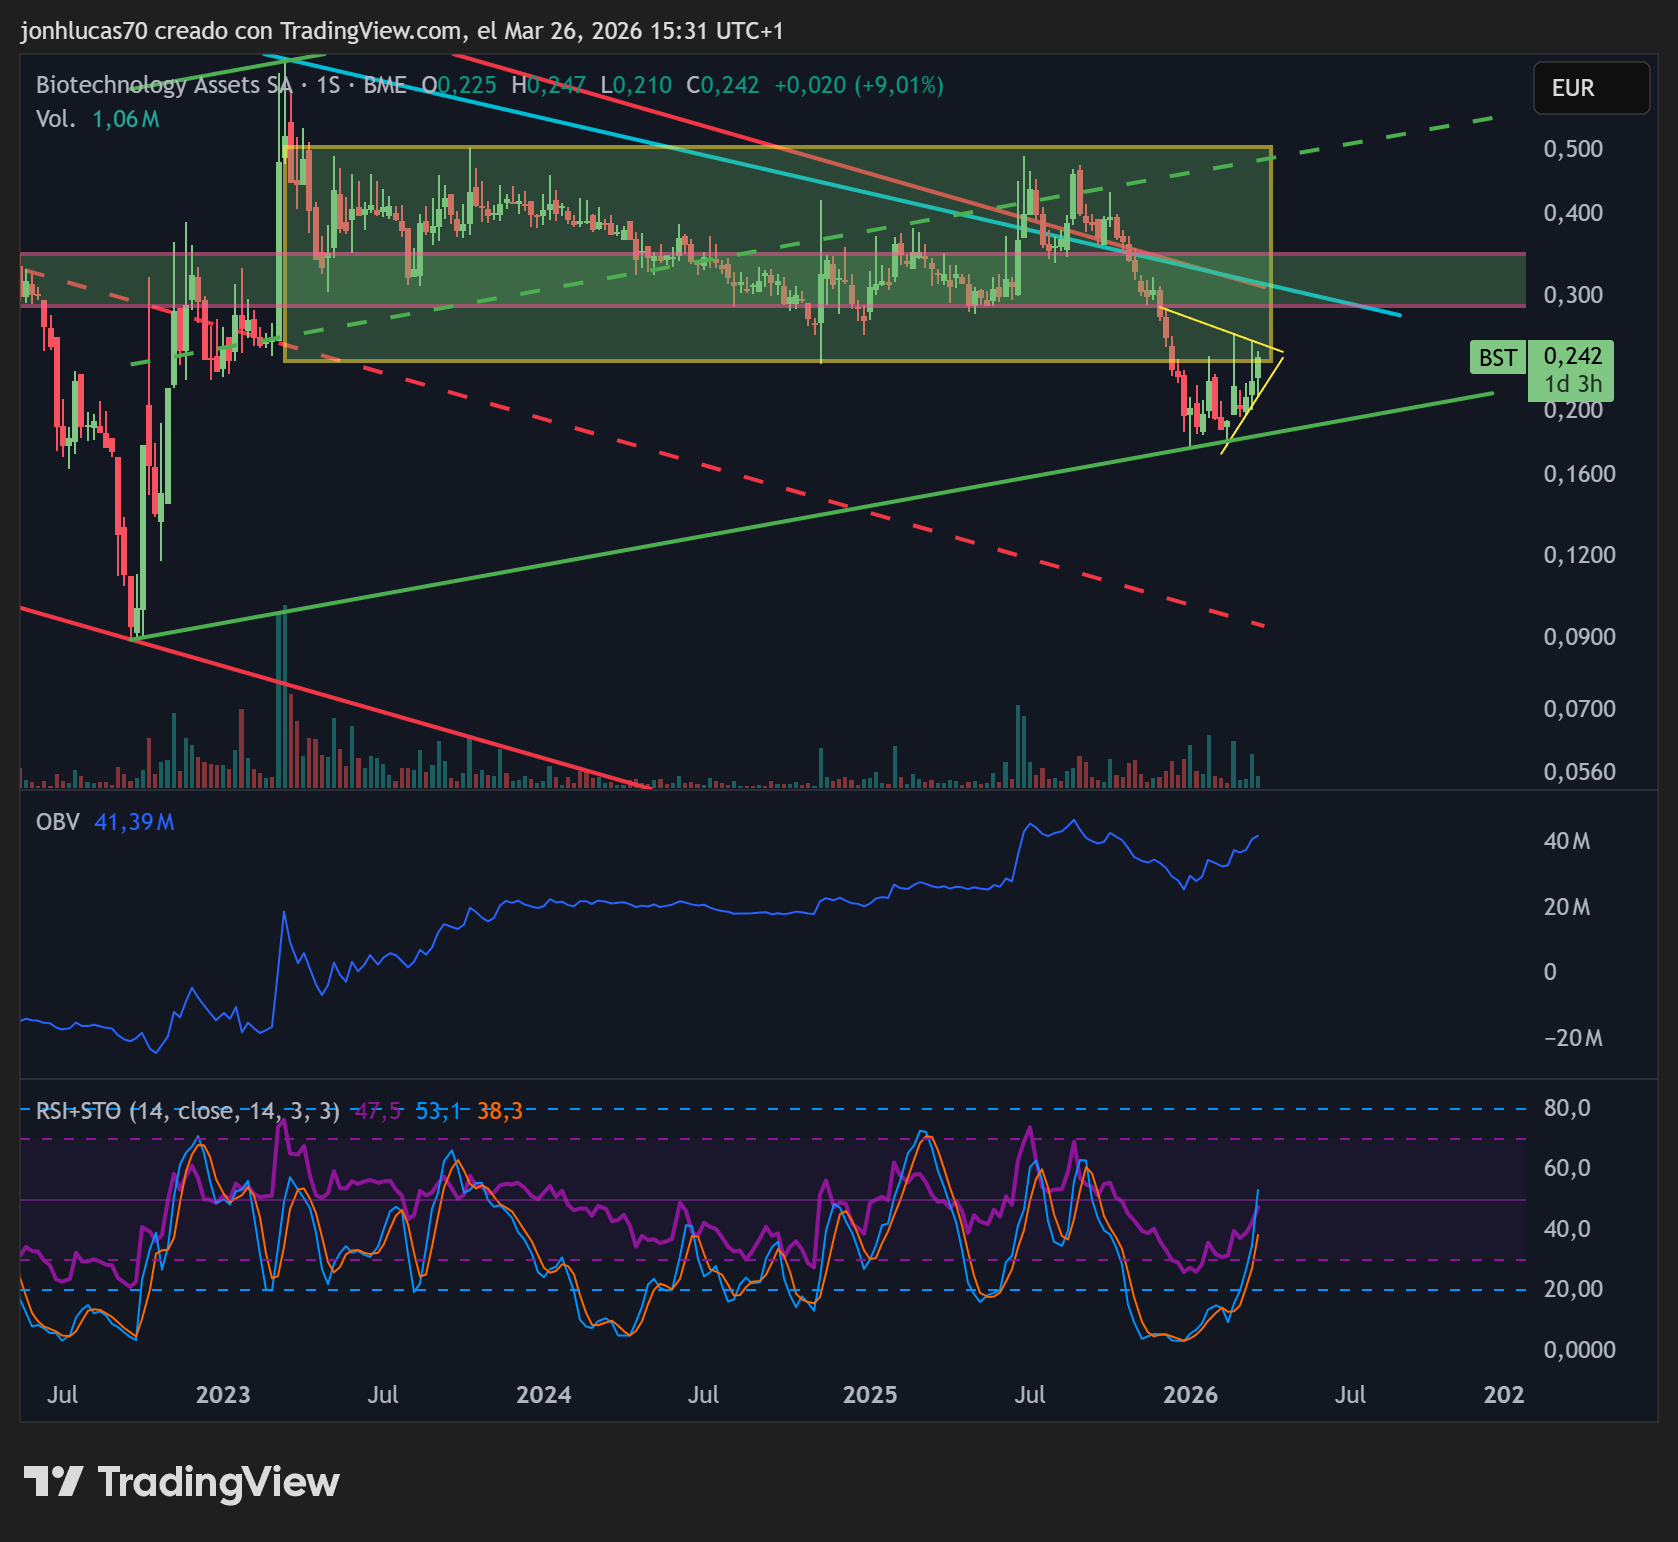Click the 2023 marker on time axis

(x=222, y=1395)
